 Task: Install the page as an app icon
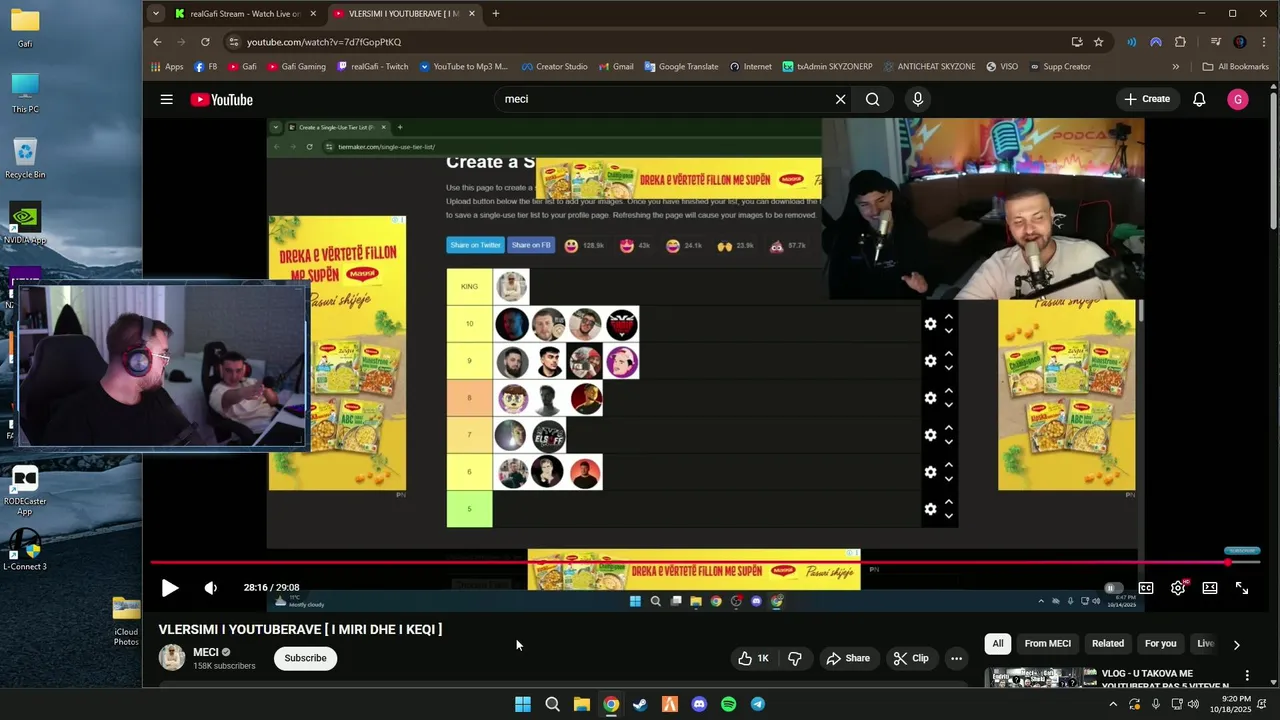click(1077, 42)
